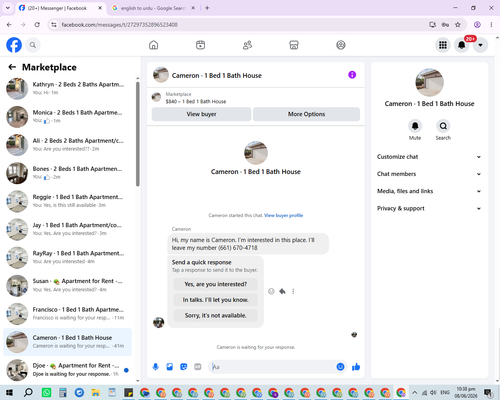
Task: Open Bones 2 Beds 1 Bath chat
Action: [68, 173]
